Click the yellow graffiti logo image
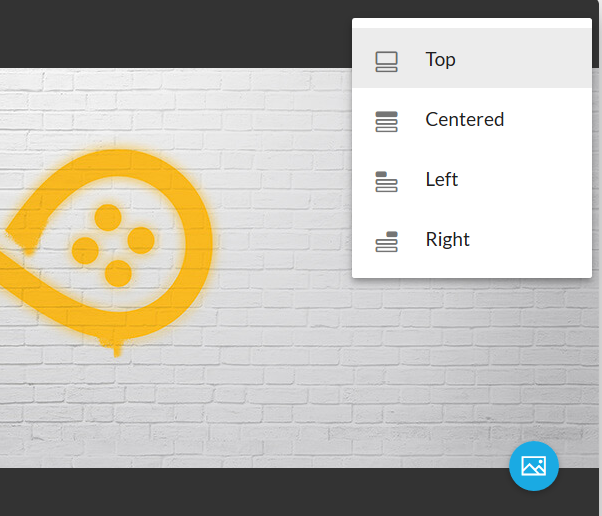Viewport: 602px width, 516px height. [106, 252]
